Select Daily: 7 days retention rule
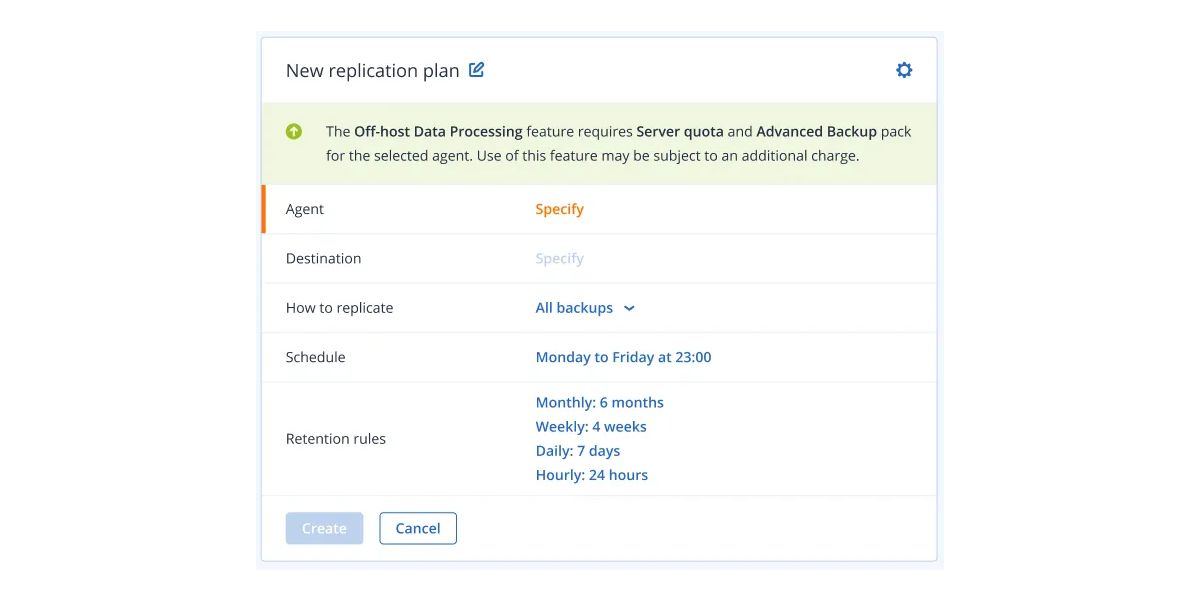The height and width of the screenshot is (600, 1200). pos(577,451)
